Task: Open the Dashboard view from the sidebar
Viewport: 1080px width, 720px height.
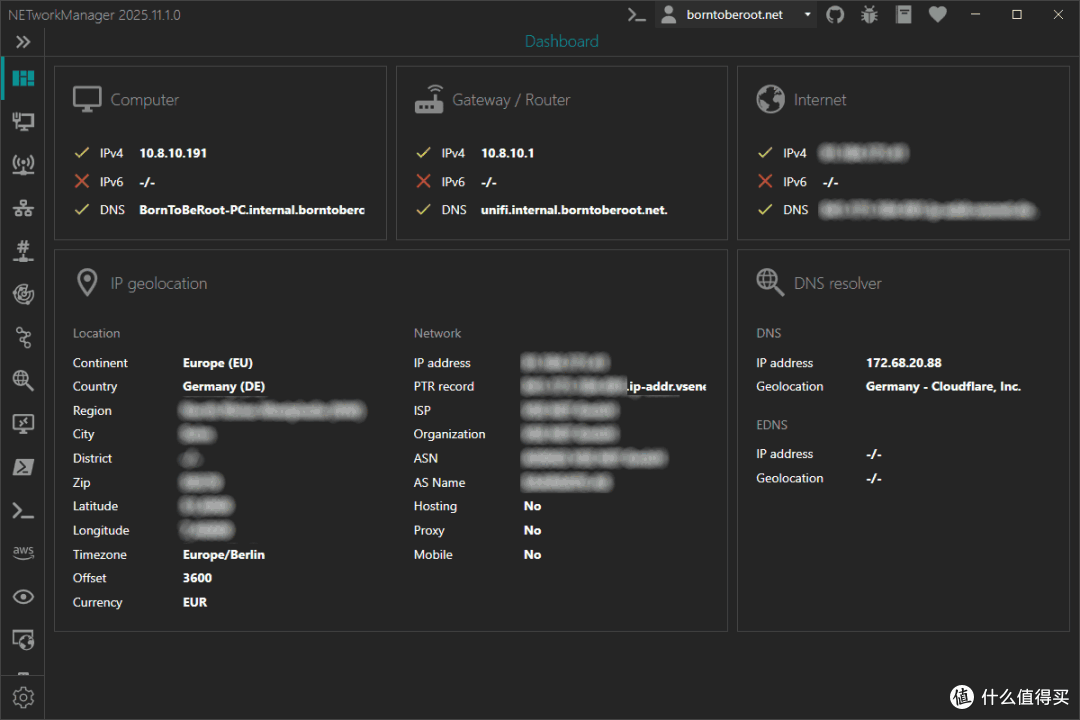Action: [x=23, y=79]
